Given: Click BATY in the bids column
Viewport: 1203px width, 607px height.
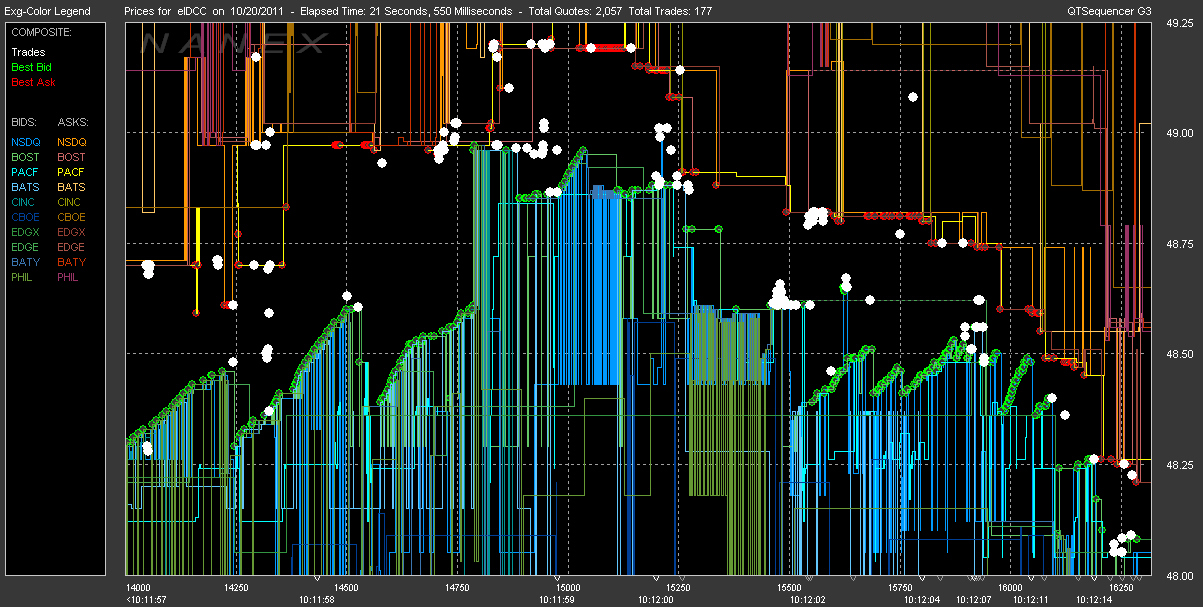Looking at the screenshot, I should (26, 262).
